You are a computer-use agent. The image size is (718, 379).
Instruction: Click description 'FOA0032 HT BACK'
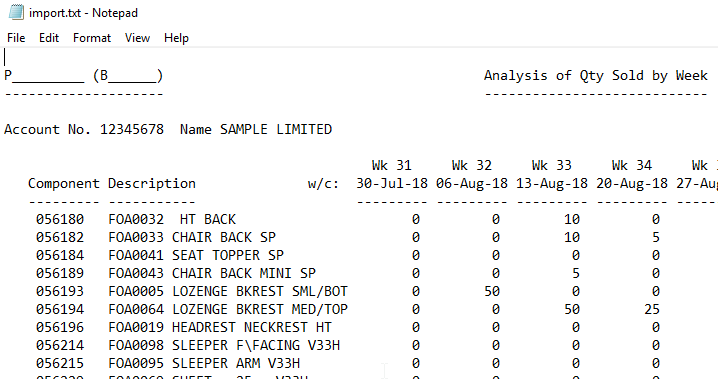click(172, 220)
